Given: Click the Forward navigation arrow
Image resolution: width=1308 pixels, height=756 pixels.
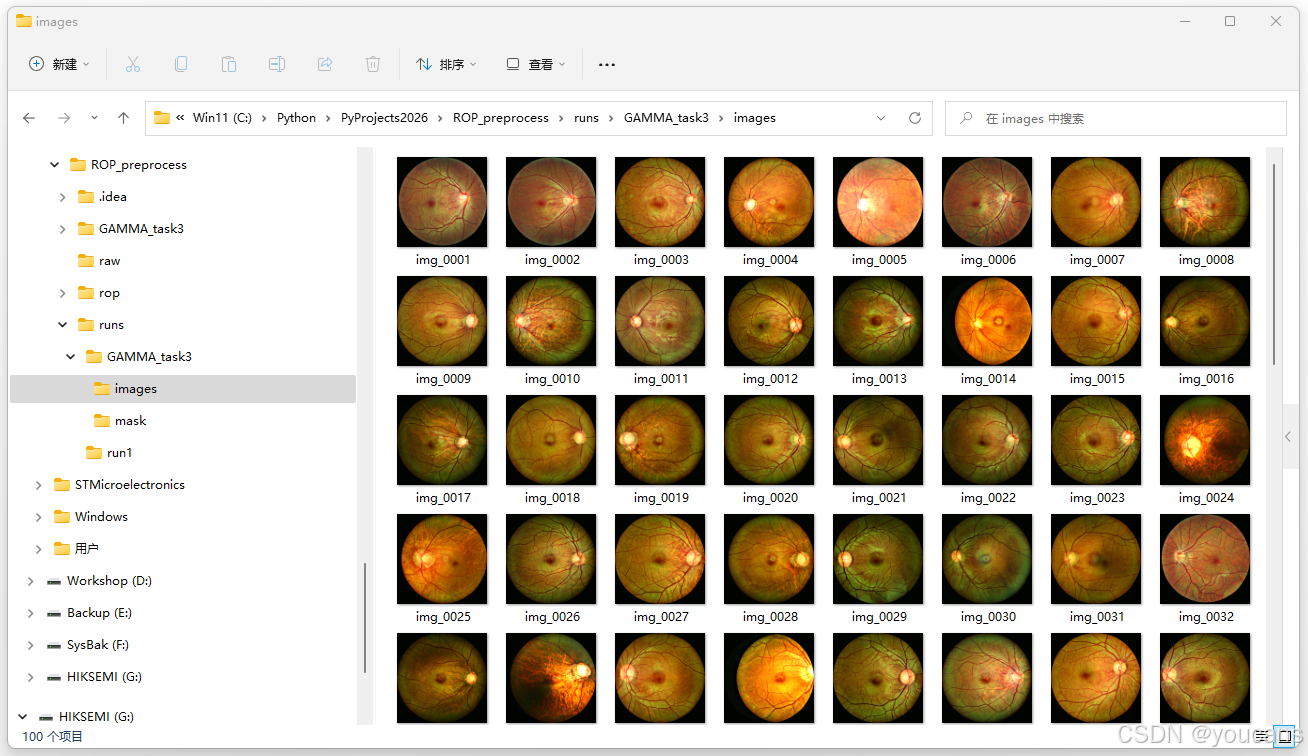Looking at the screenshot, I should [64, 118].
